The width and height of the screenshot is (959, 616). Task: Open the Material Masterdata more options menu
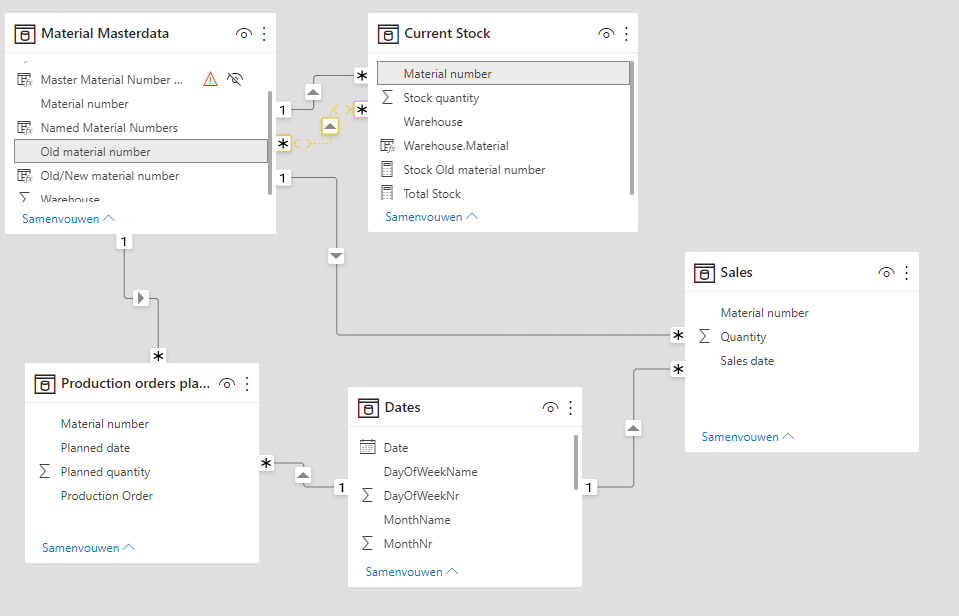point(264,34)
